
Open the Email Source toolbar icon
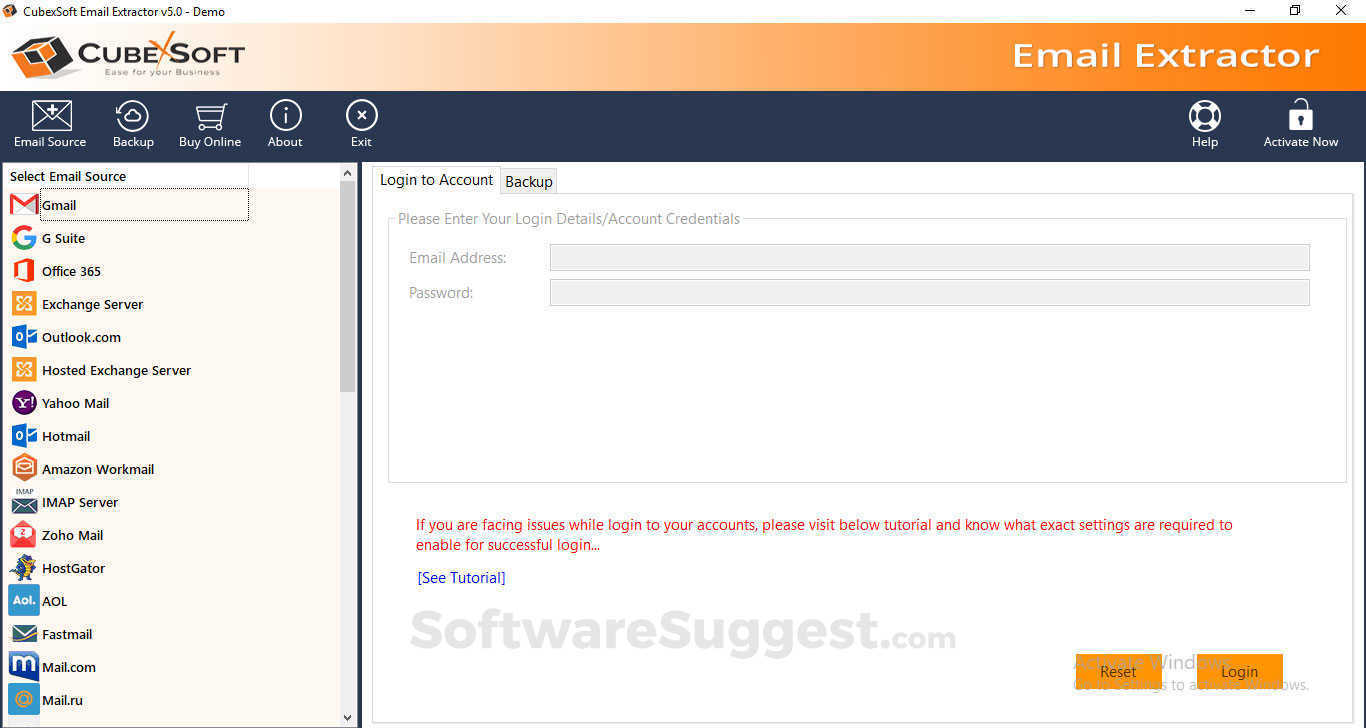pyautogui.click(x=49, y=122)
